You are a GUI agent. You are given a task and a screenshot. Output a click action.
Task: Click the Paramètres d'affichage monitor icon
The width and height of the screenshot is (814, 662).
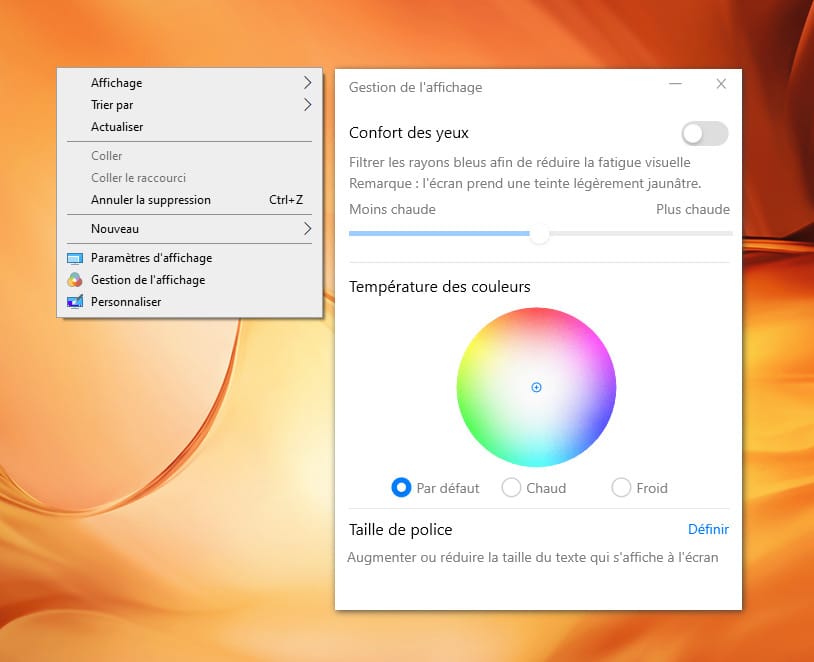pos(75,258)
